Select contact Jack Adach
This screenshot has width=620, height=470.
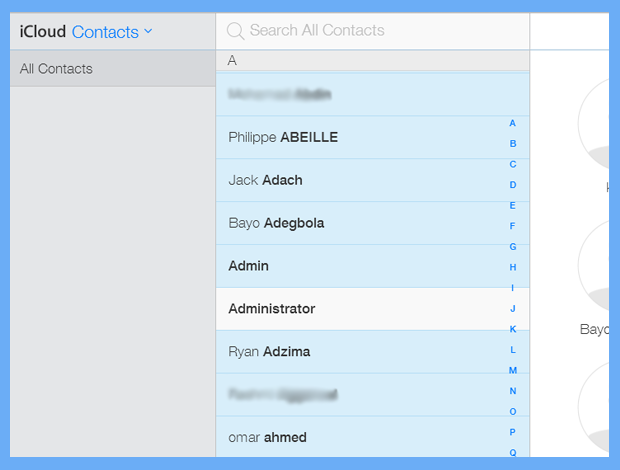click(x=265, y=180)
